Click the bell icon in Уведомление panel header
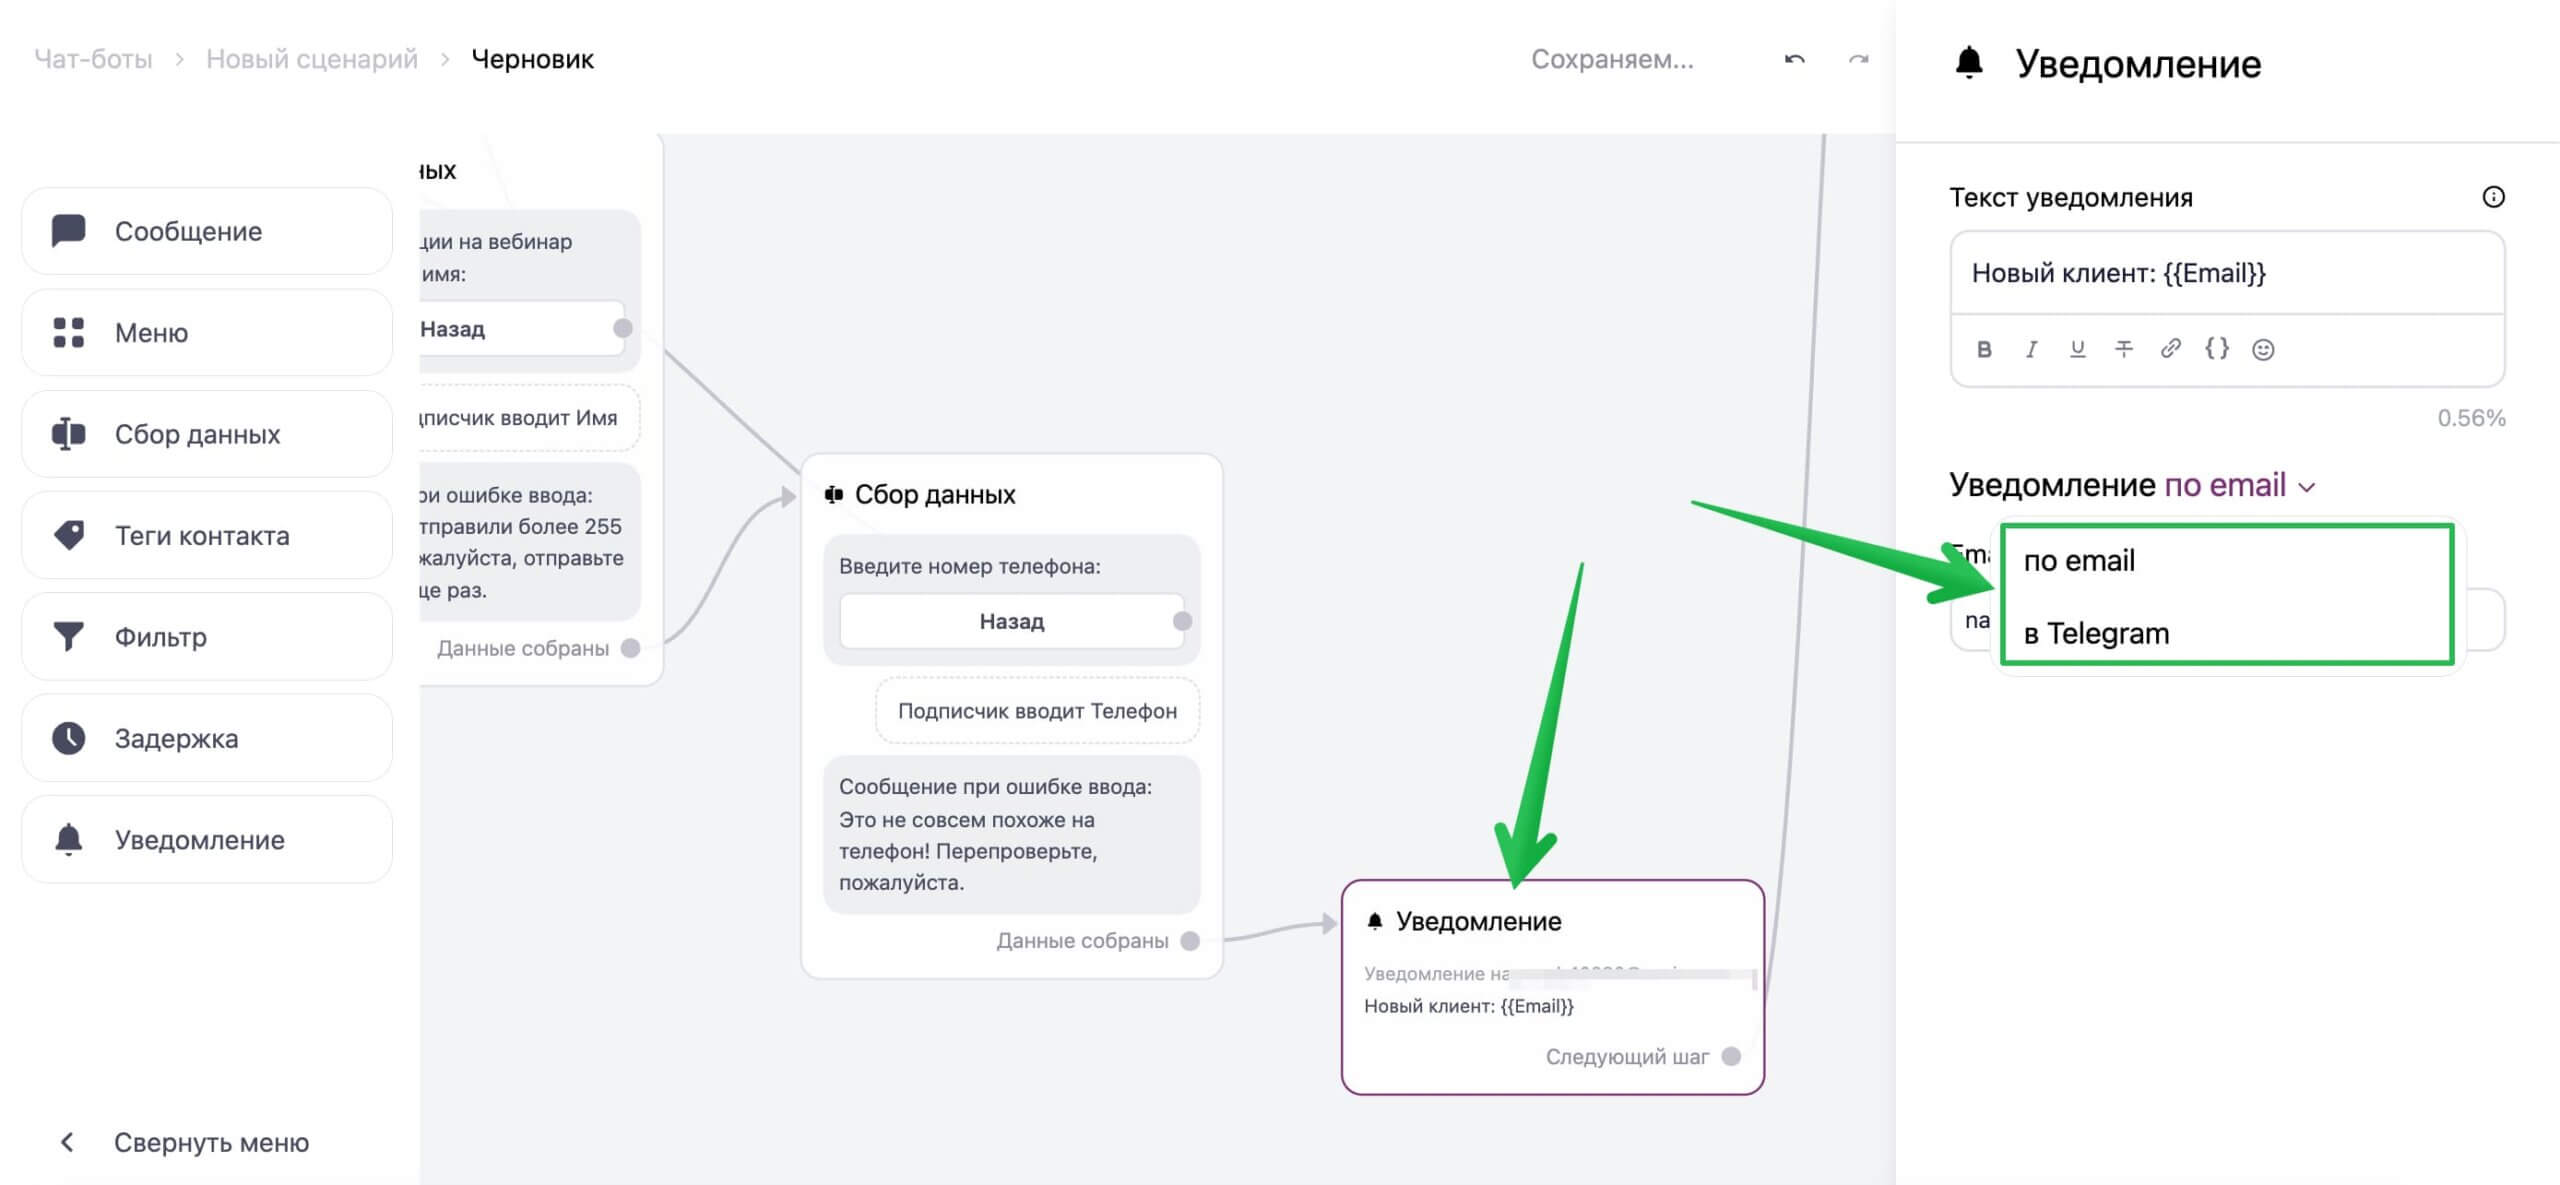Screen dimensions: 2560x1185 point(1968,63)
